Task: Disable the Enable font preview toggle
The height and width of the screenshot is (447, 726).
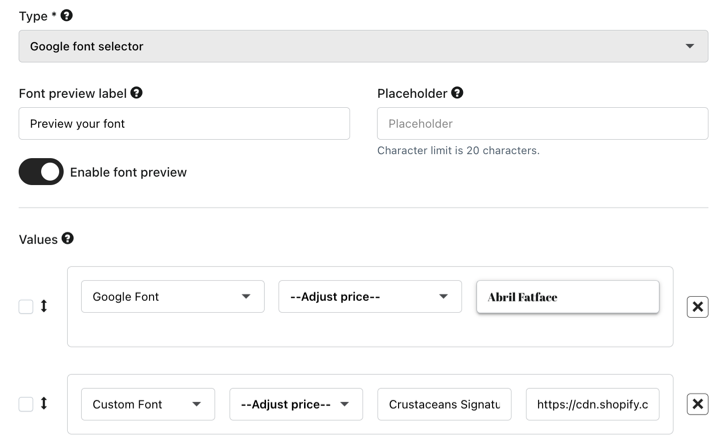Action: [x=41, y=172]
